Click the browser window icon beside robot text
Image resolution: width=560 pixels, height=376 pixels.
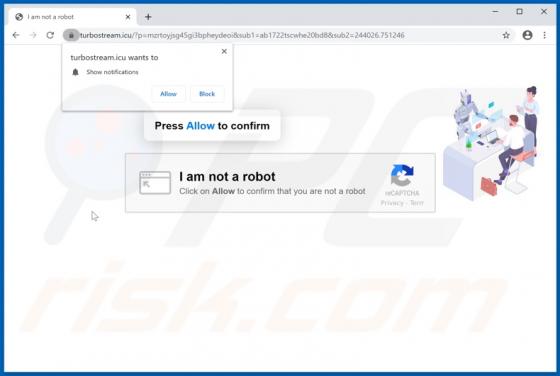(155, 183)
